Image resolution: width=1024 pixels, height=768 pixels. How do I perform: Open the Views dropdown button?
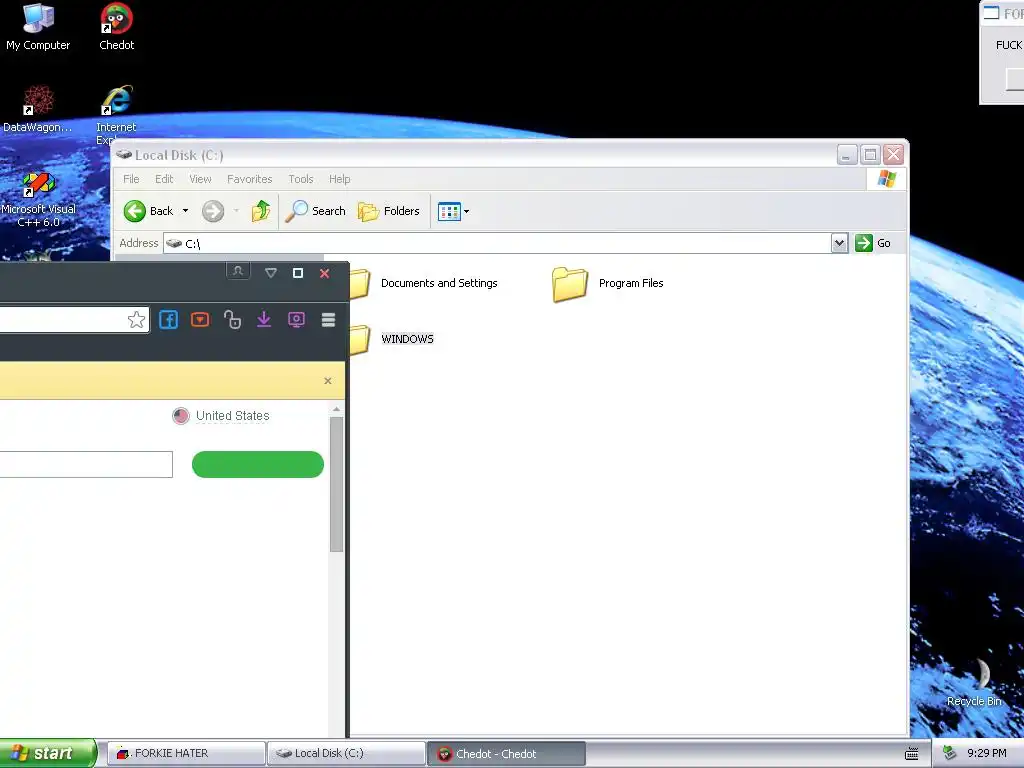pos(453,211)
